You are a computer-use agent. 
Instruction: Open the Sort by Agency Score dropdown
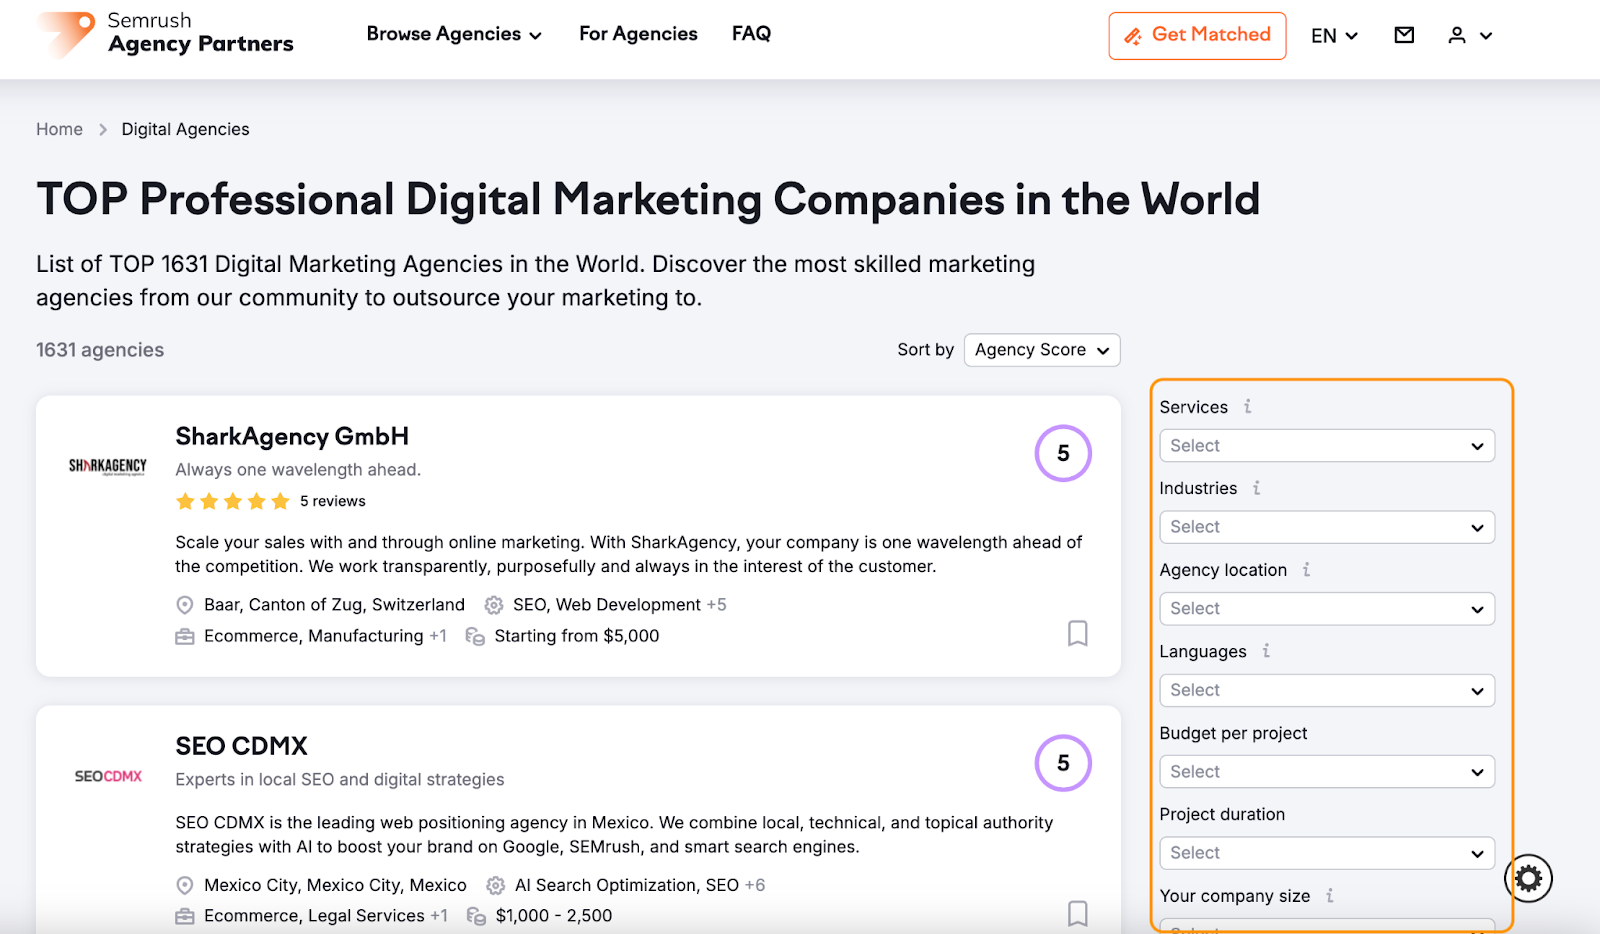(1041, 350)
